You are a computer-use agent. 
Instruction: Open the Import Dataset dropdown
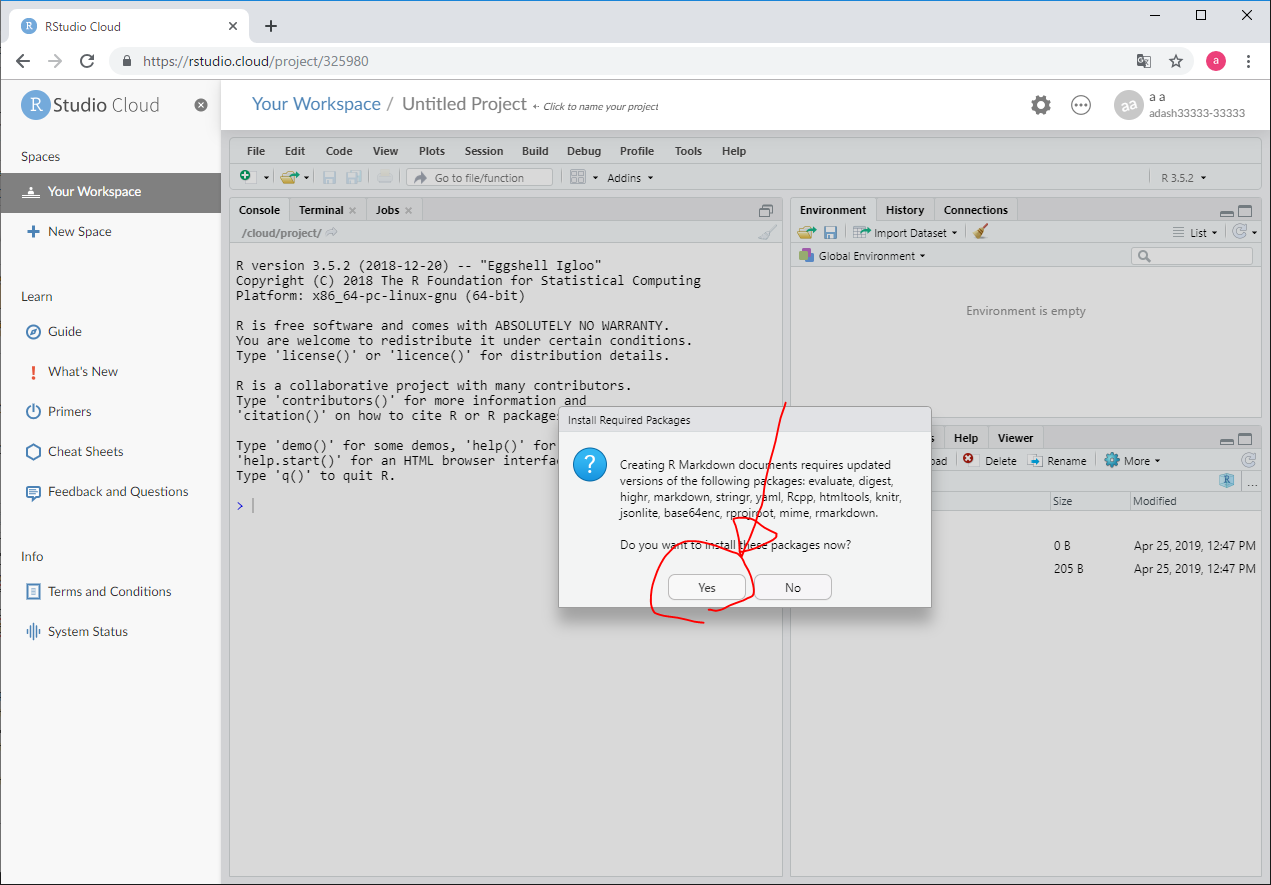point(906,233)
